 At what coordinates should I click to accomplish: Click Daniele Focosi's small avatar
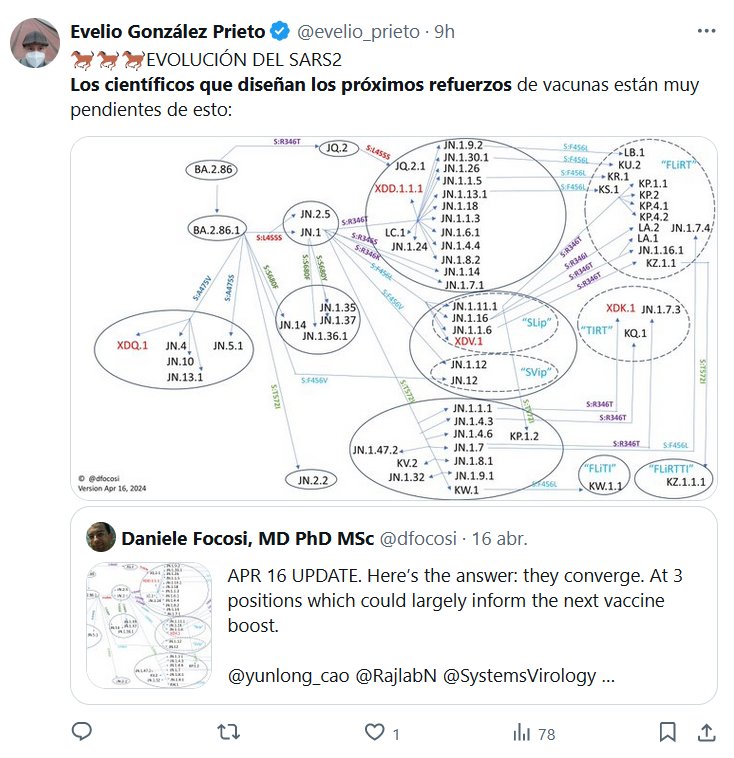pyautogui.click(x=99, y=536)
